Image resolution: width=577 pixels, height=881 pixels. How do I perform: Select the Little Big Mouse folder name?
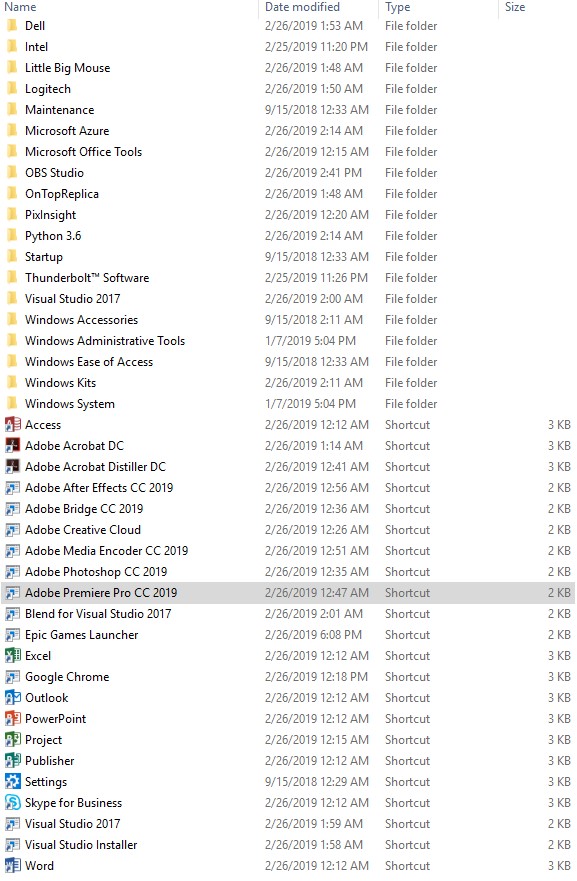[x=67, y=68]
